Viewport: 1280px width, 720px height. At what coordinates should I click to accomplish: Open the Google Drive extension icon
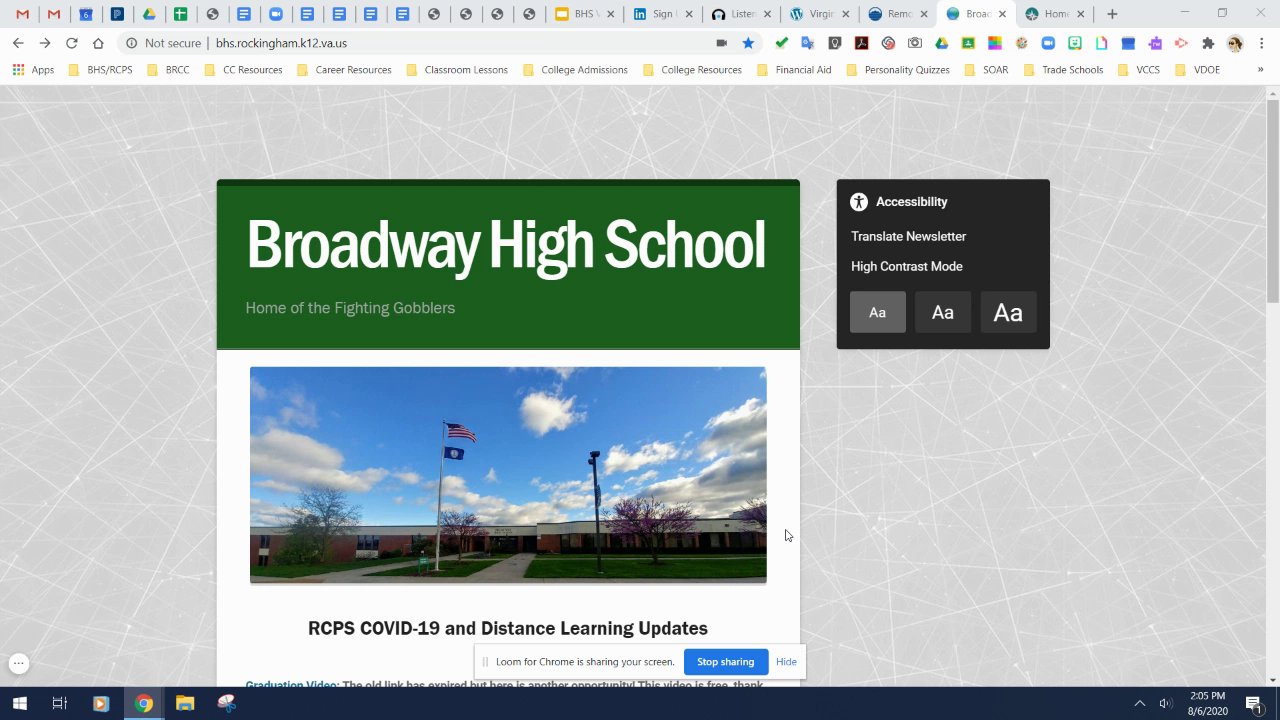point(941,43)
